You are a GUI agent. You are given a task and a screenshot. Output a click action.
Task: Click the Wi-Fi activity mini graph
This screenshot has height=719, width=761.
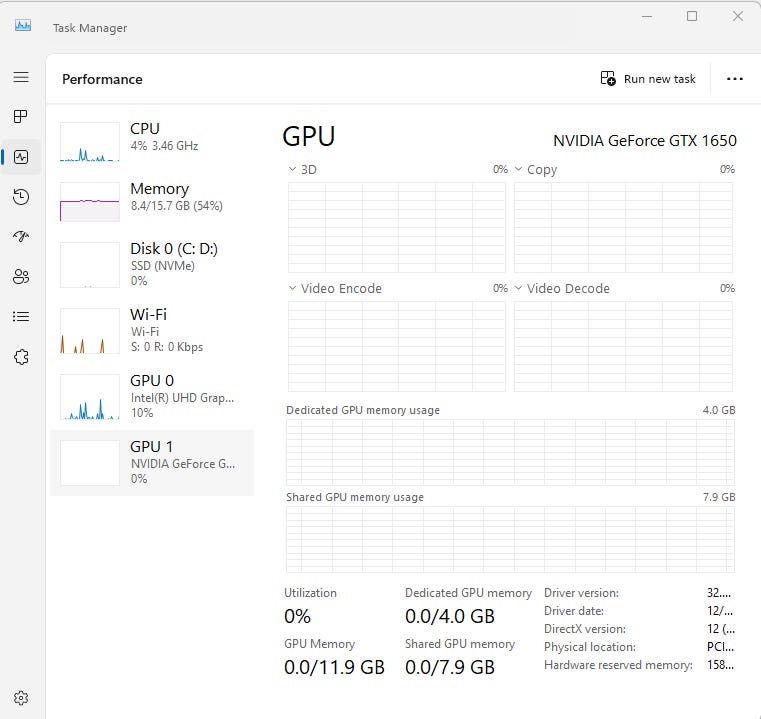click(x=90, y=331)
